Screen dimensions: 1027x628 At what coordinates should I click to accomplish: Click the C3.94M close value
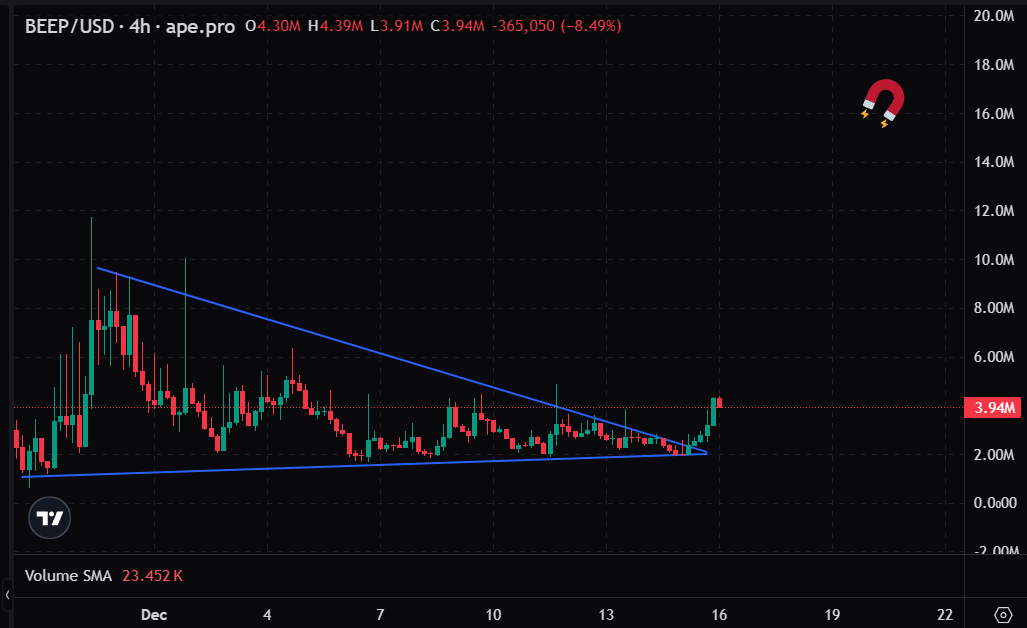click(x=457, y=26)
